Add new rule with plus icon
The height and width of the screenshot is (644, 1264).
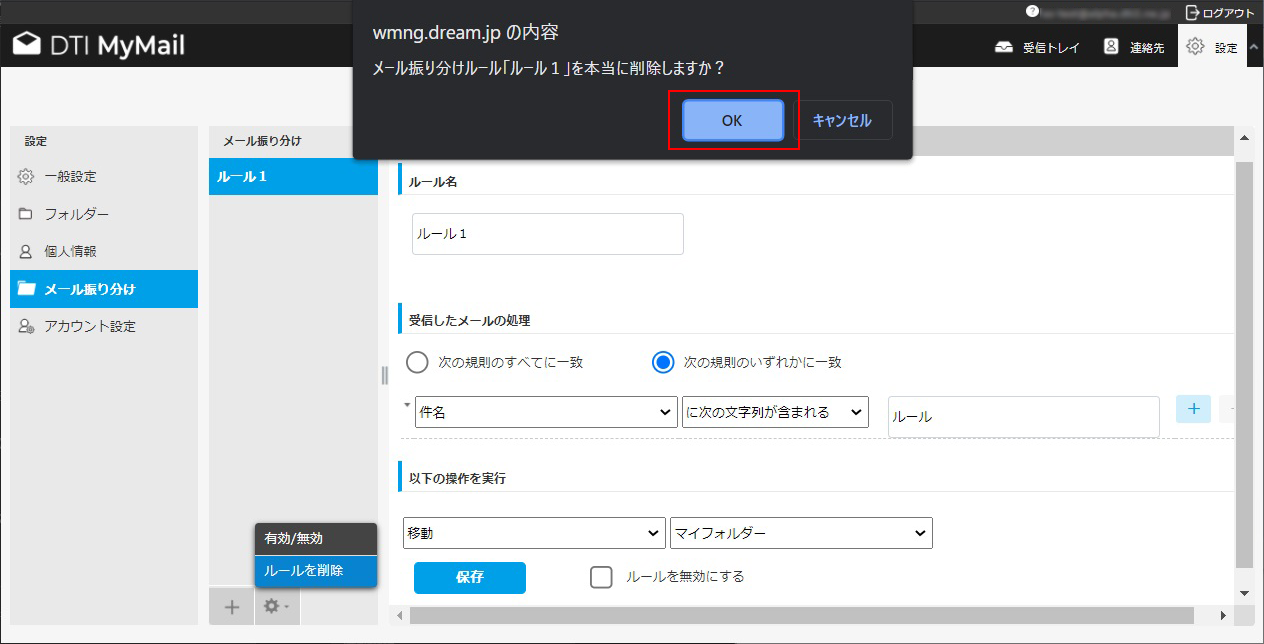pos(232,606)
